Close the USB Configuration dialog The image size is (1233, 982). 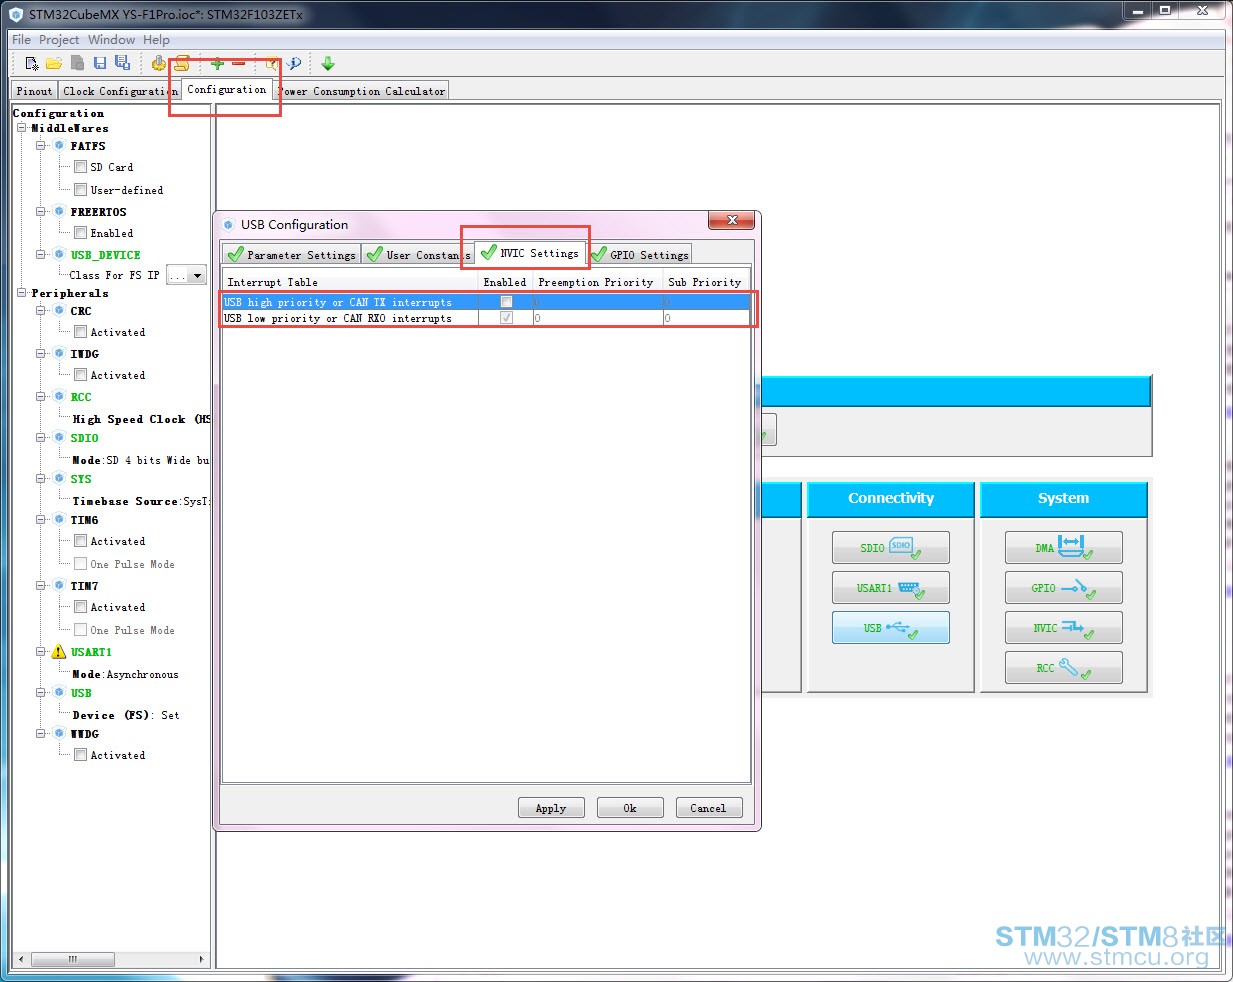click(733, 220)
